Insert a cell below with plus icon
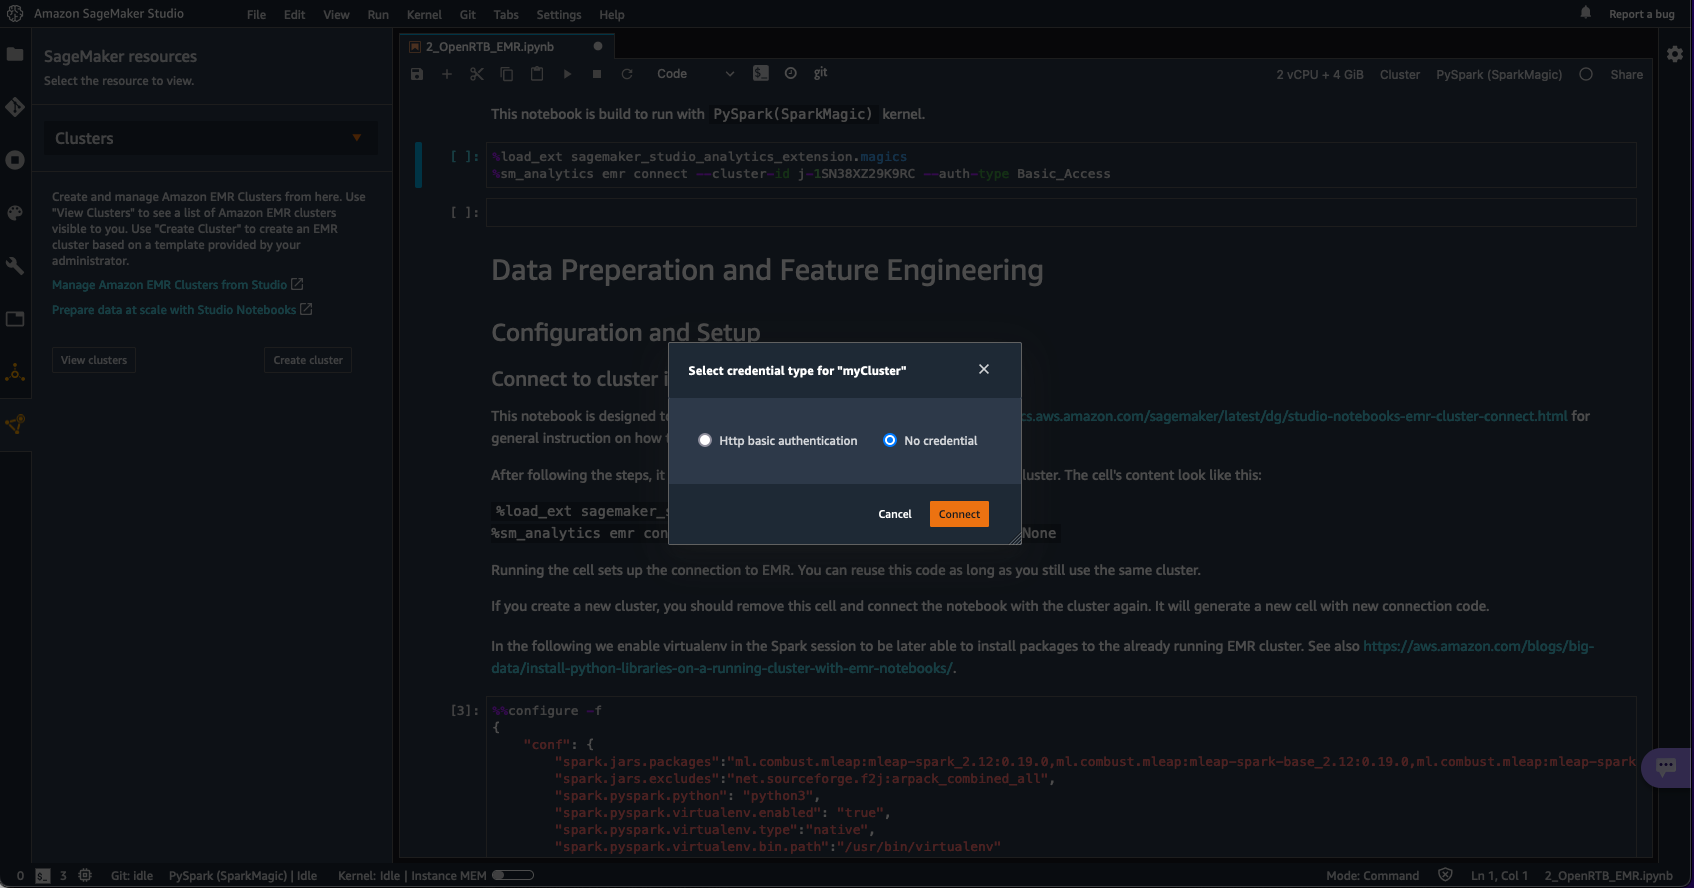Screen dimensions: 1694x888 (x=447, y=74)
